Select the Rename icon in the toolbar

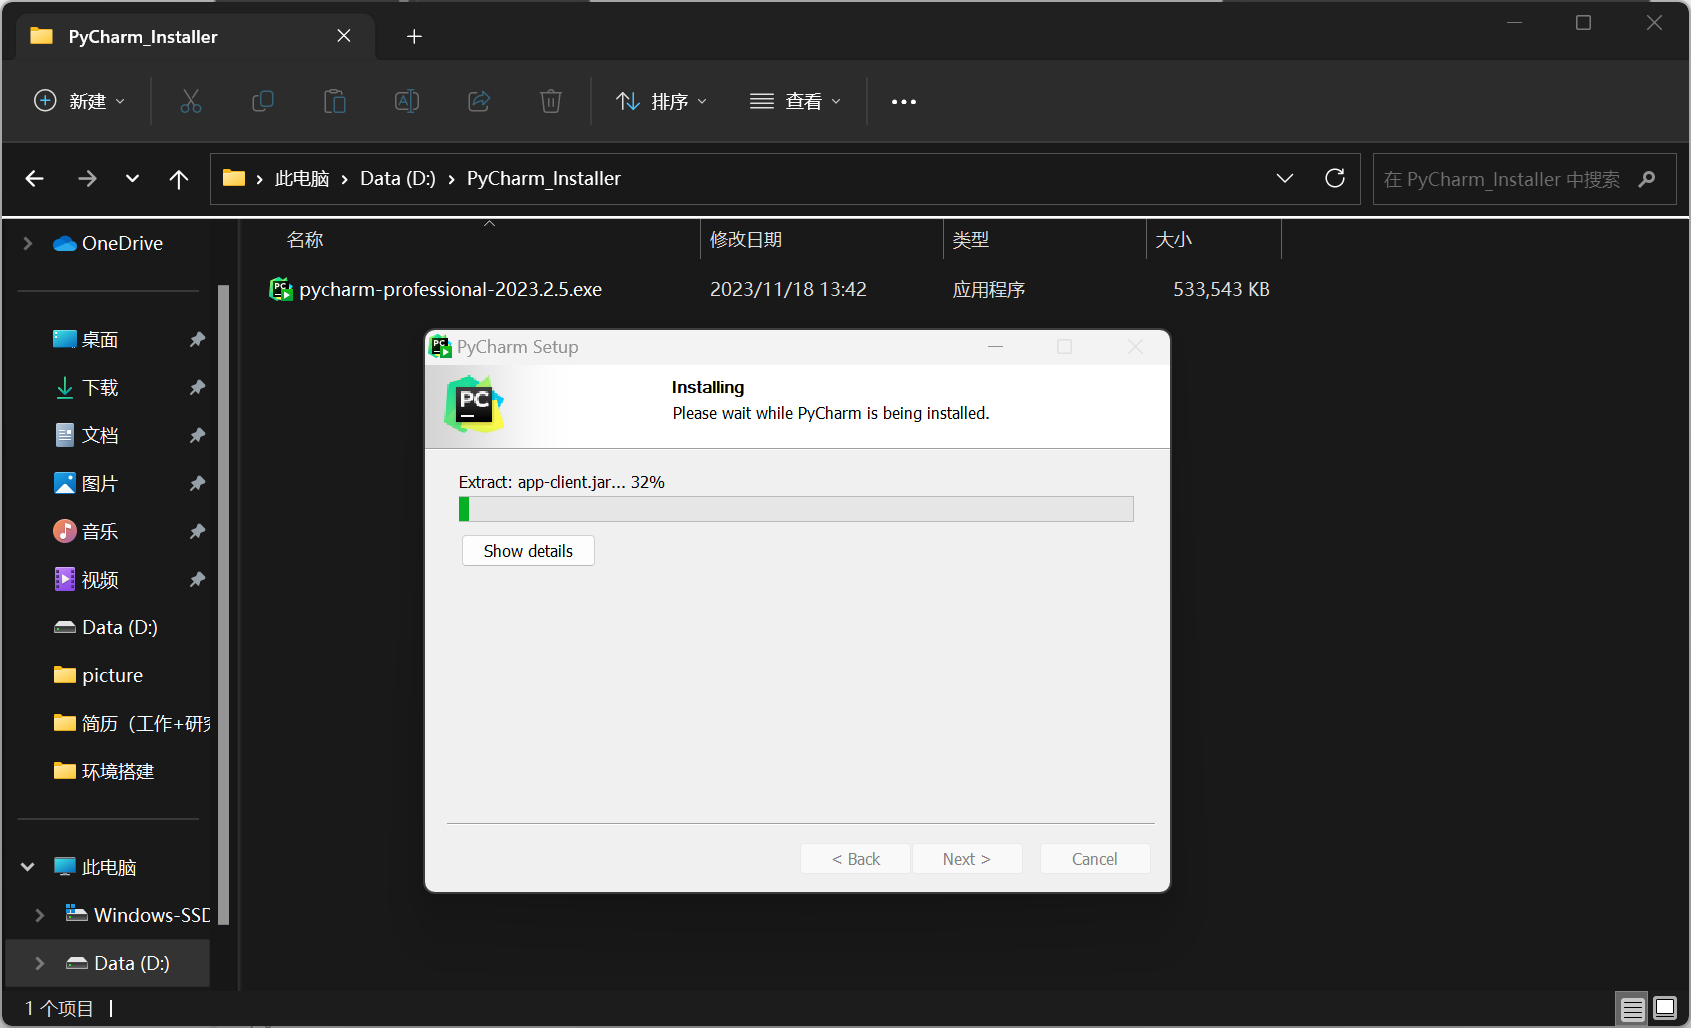406,101
